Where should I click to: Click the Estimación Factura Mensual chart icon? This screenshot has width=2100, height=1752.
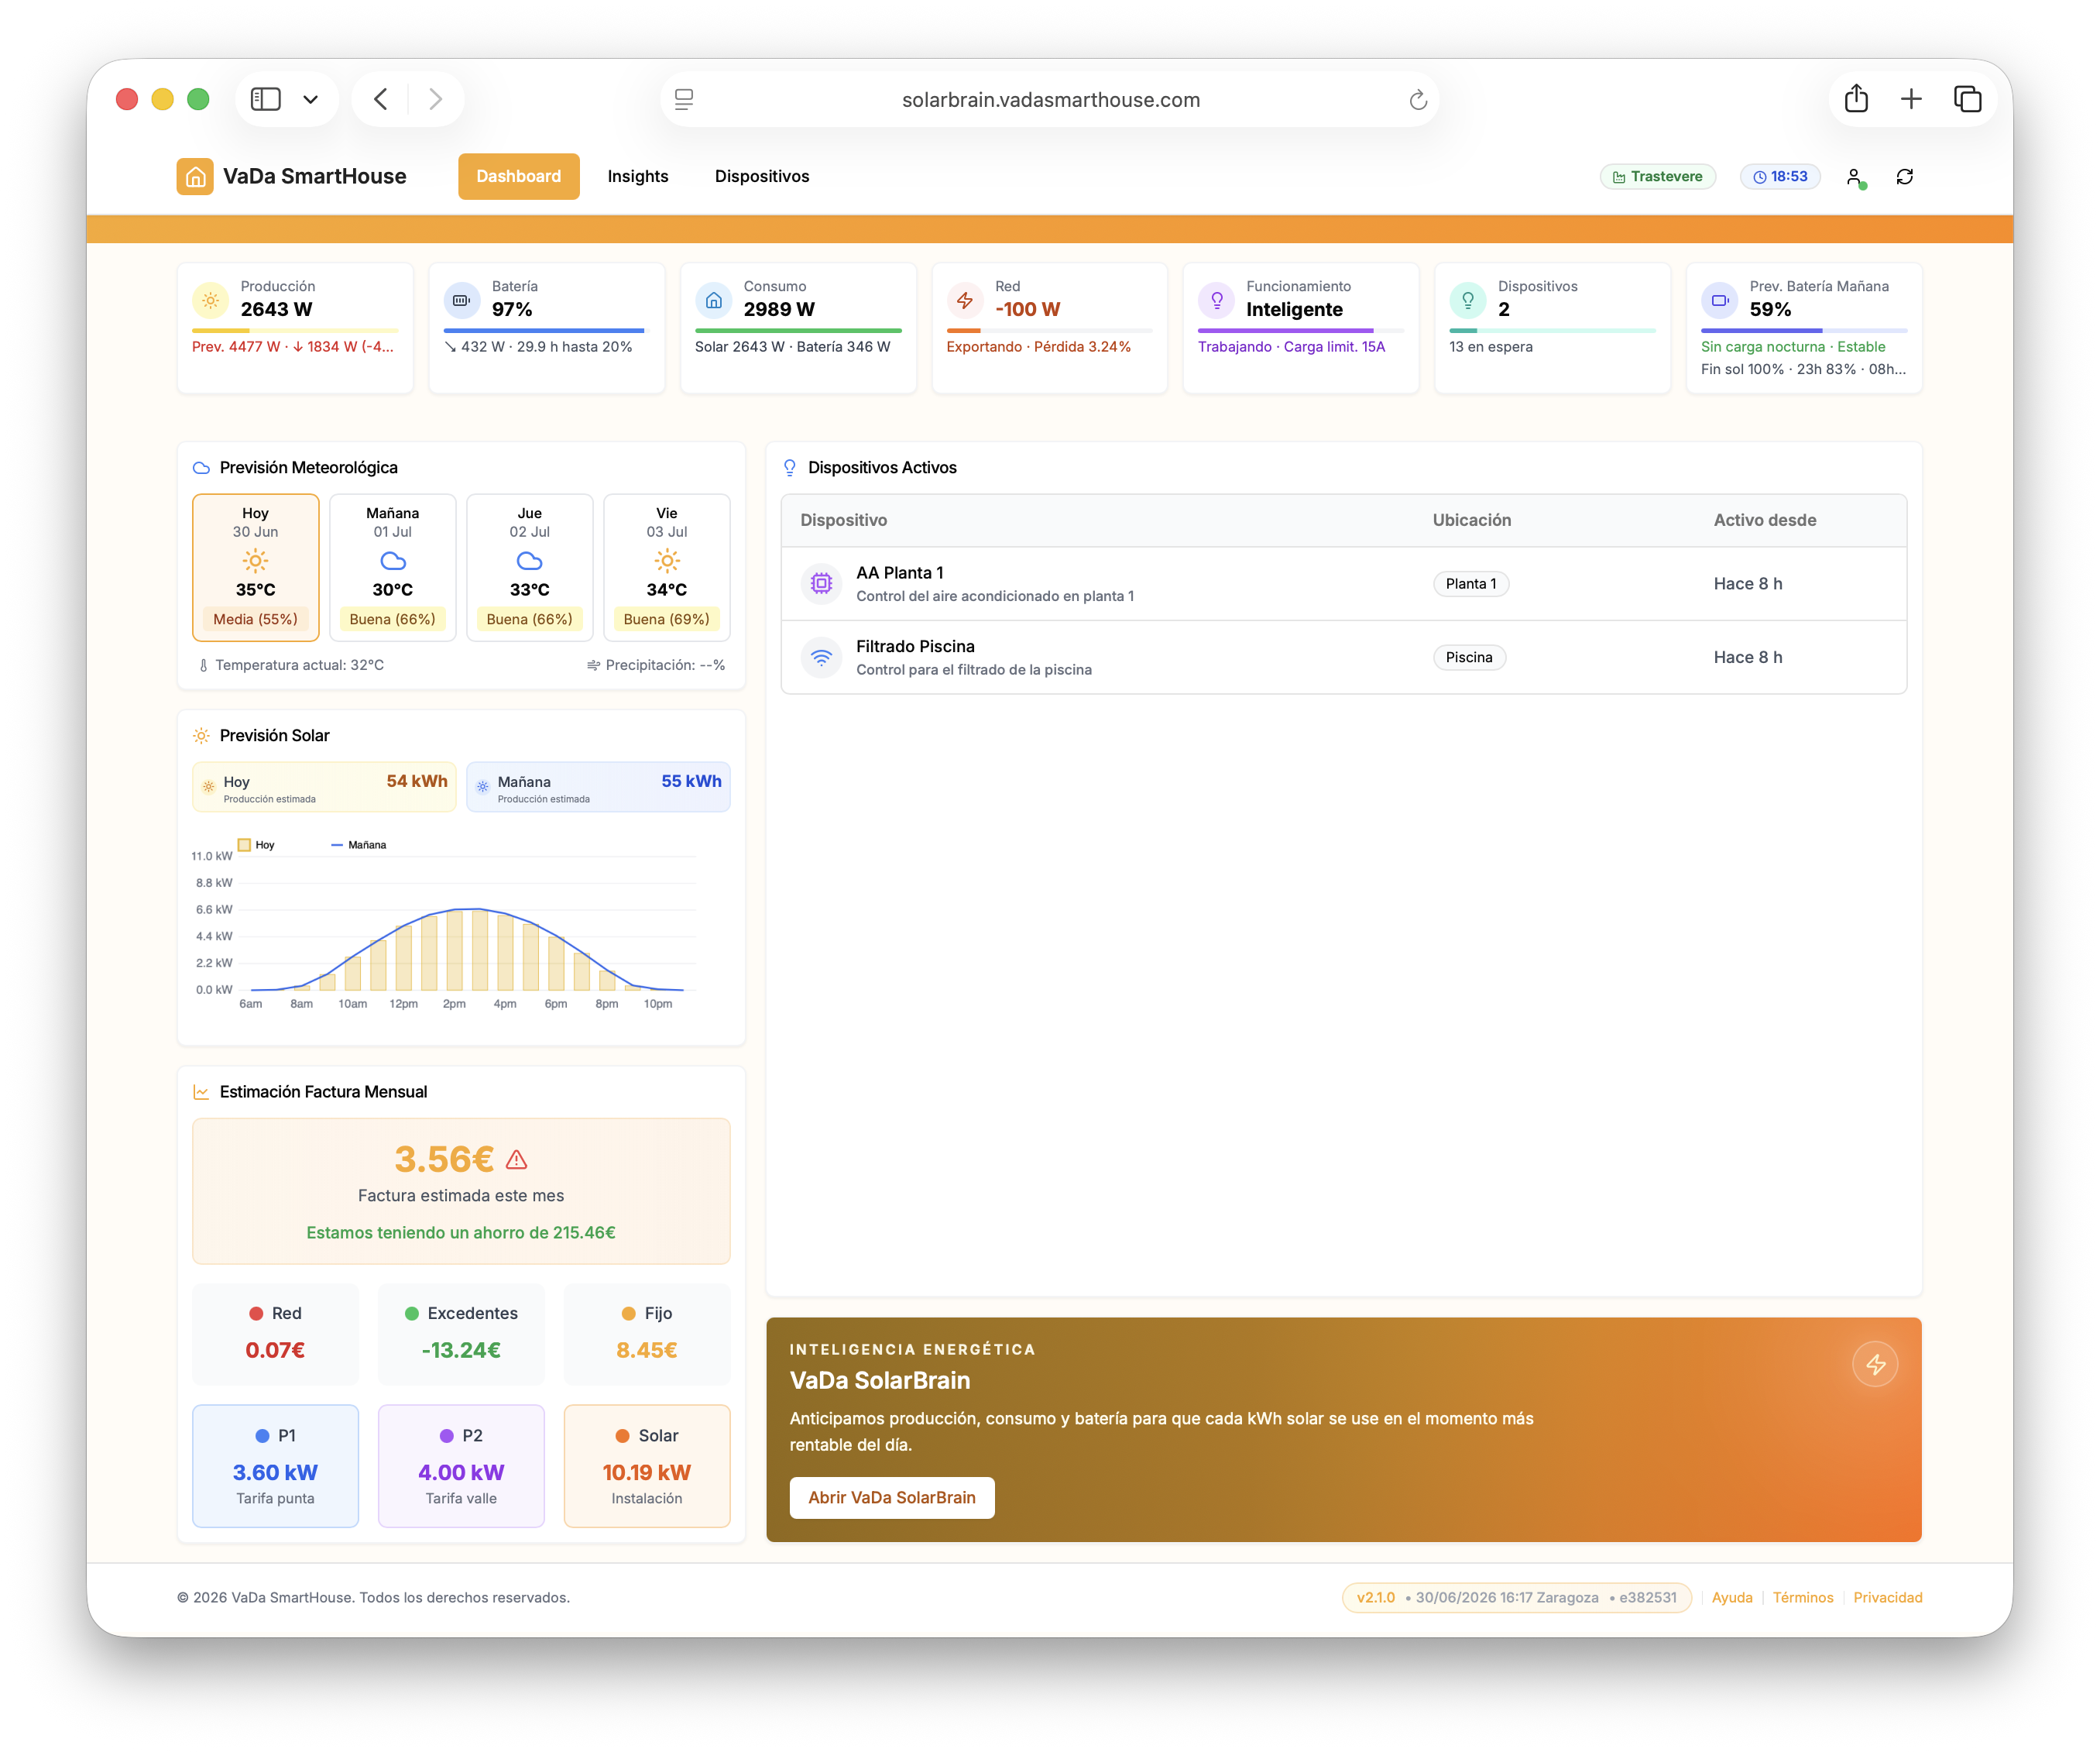[201, 1092]
